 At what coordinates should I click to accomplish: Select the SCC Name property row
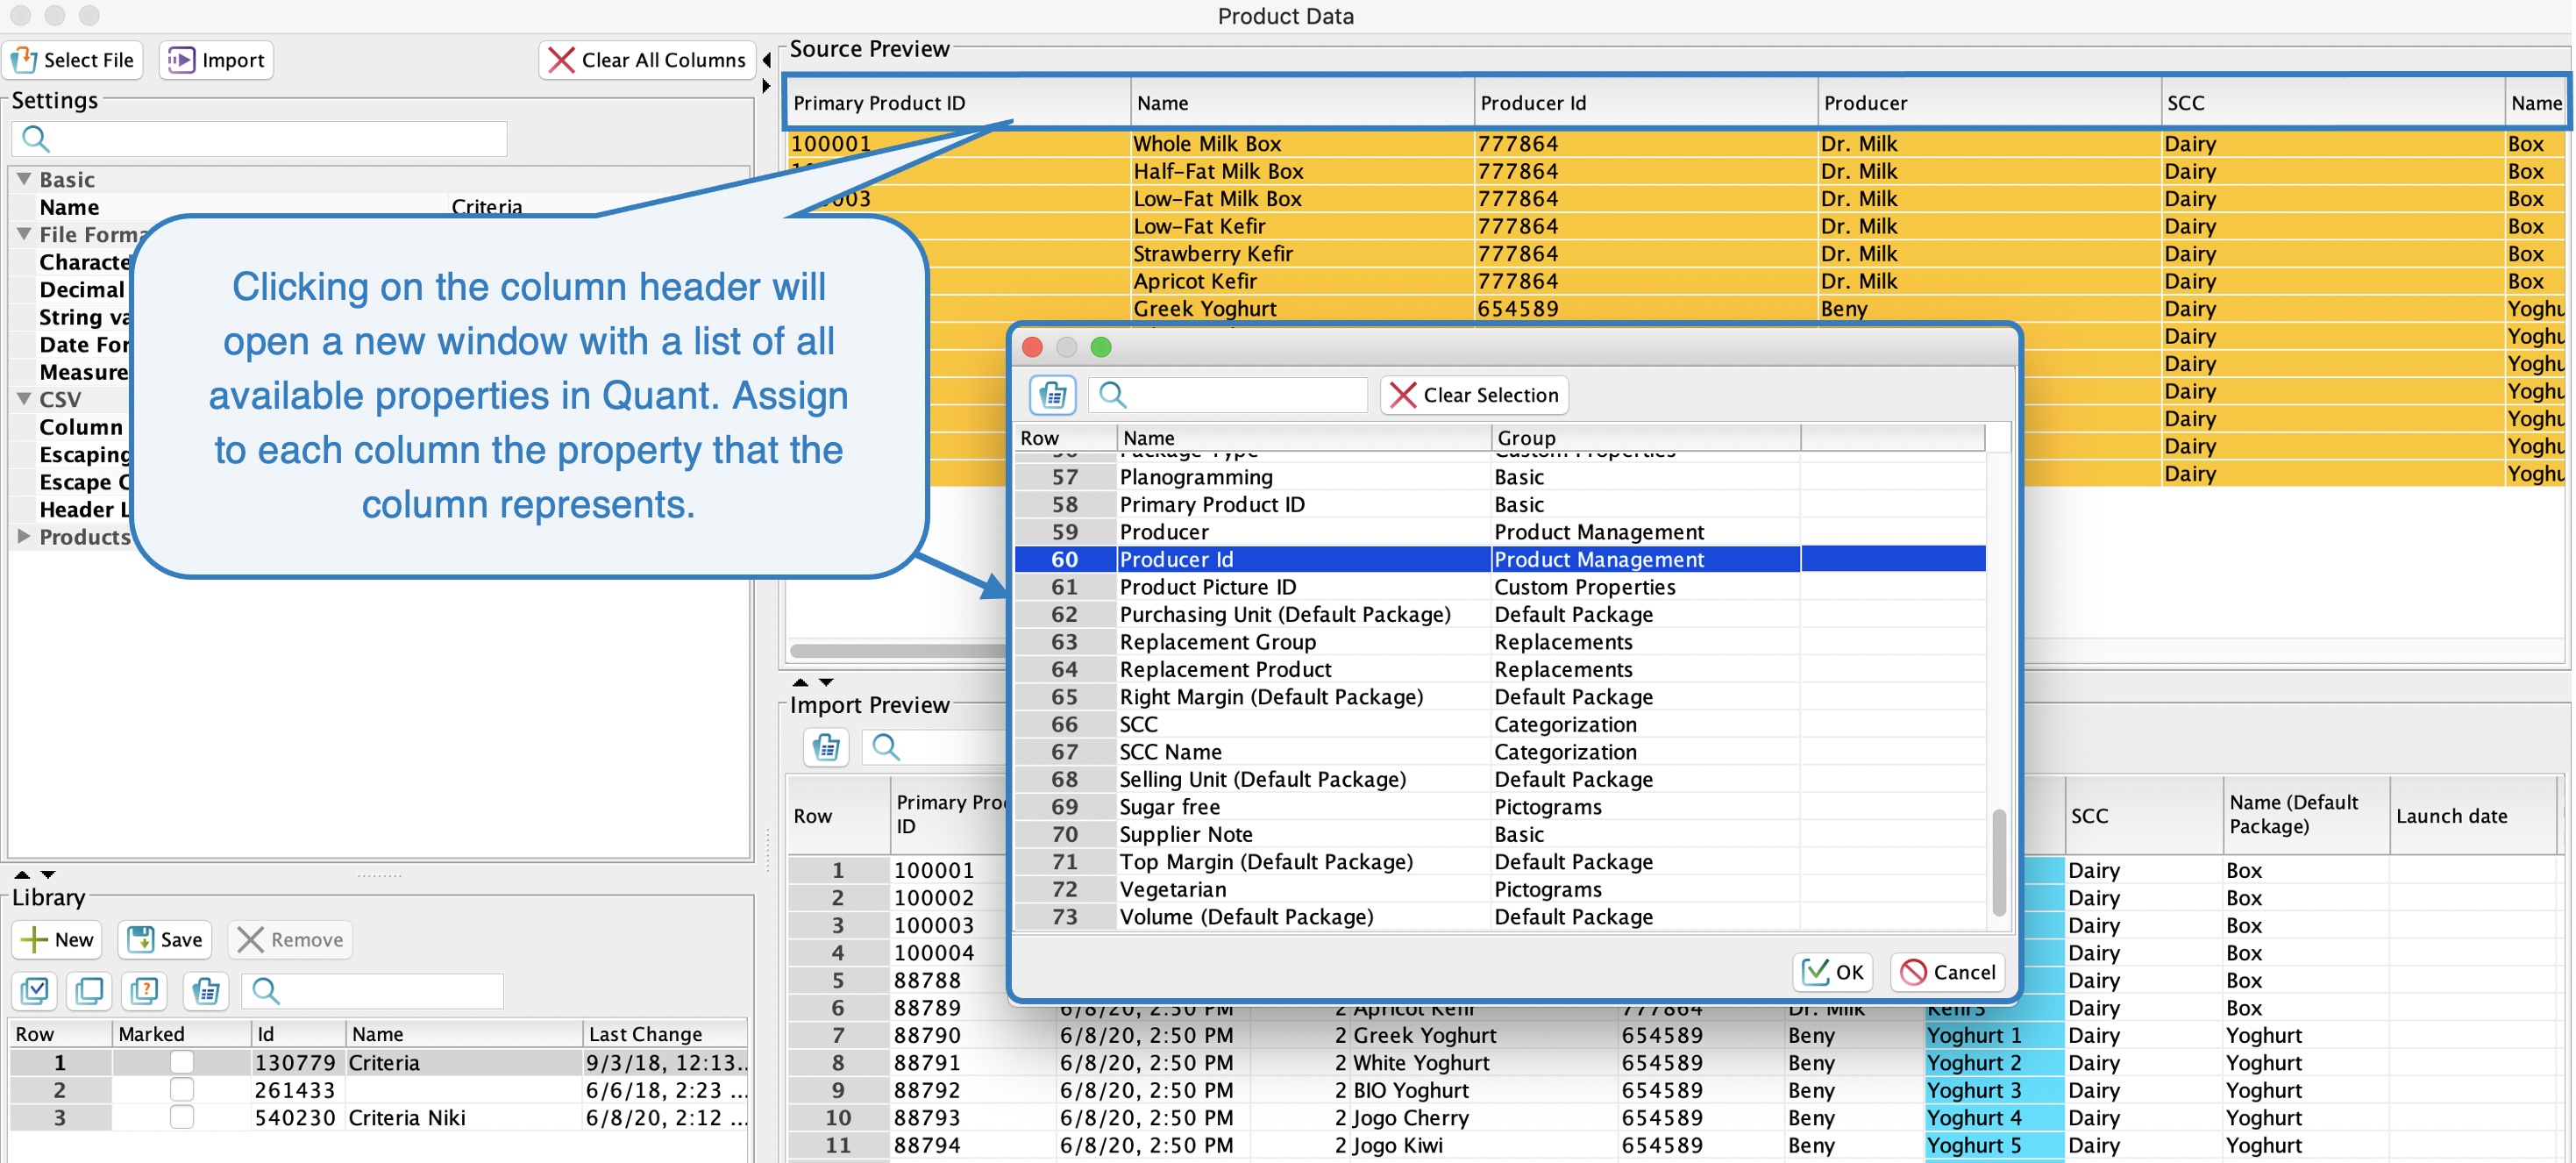click(1499, 752)
